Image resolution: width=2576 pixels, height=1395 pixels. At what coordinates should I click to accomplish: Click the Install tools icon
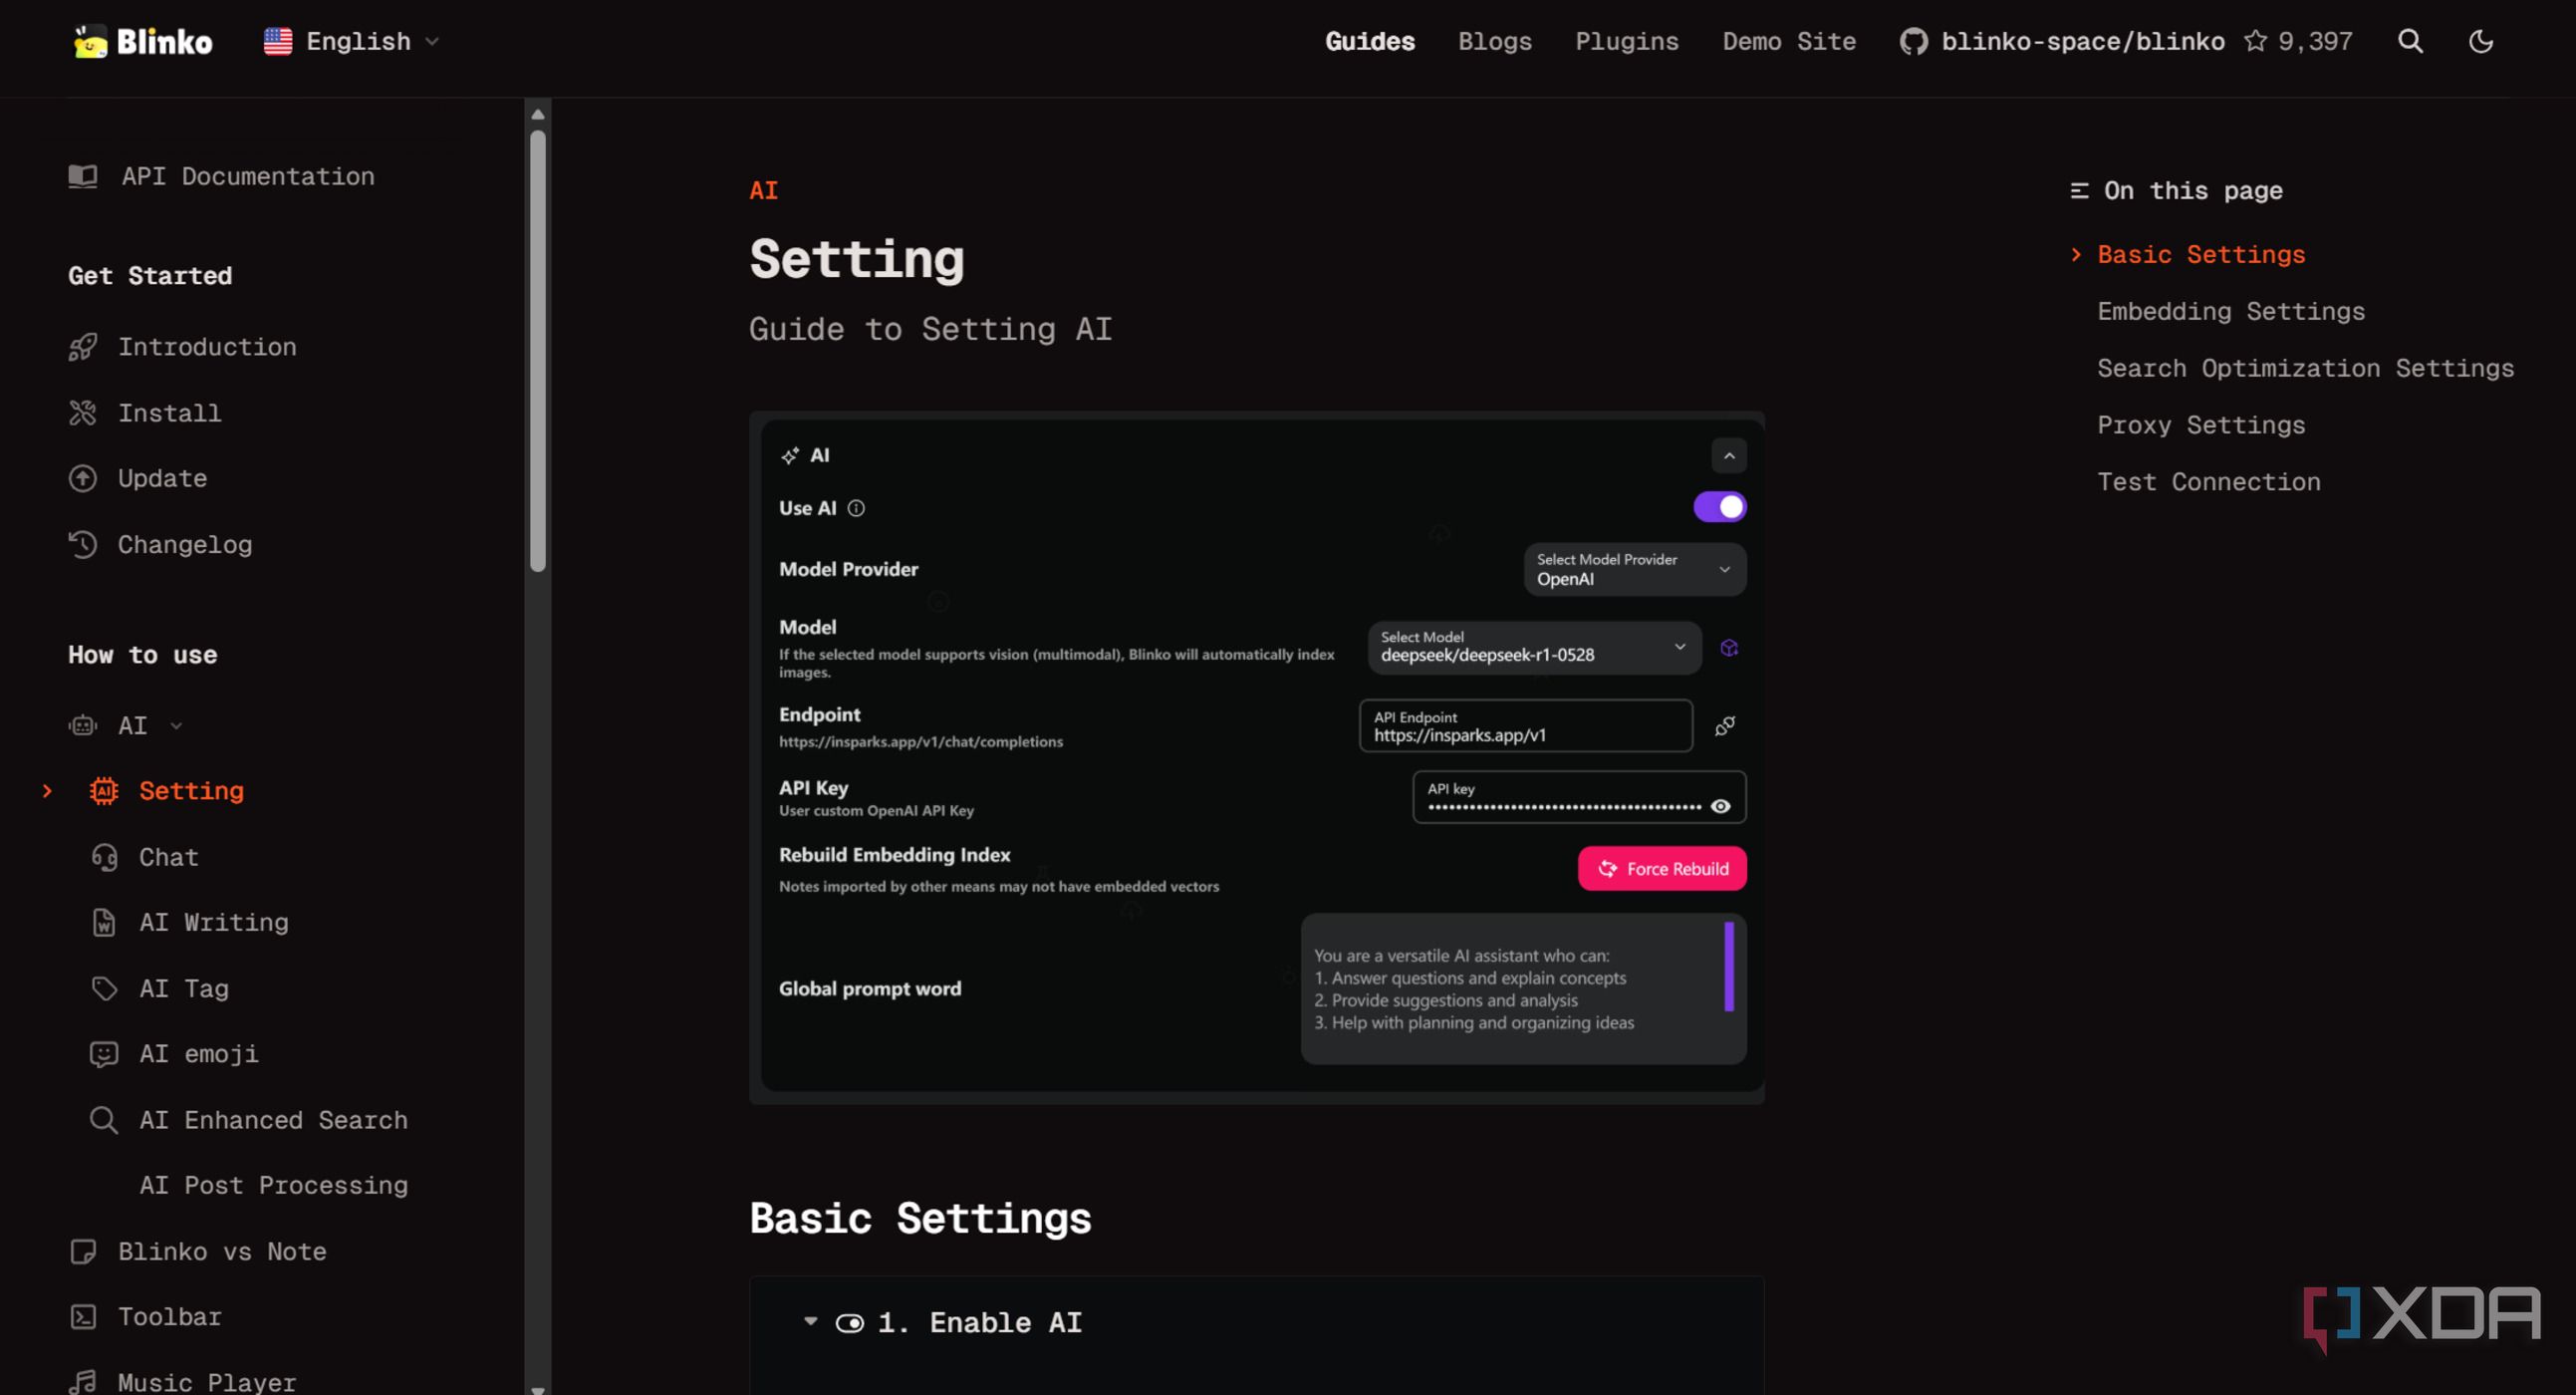point(82,413)
